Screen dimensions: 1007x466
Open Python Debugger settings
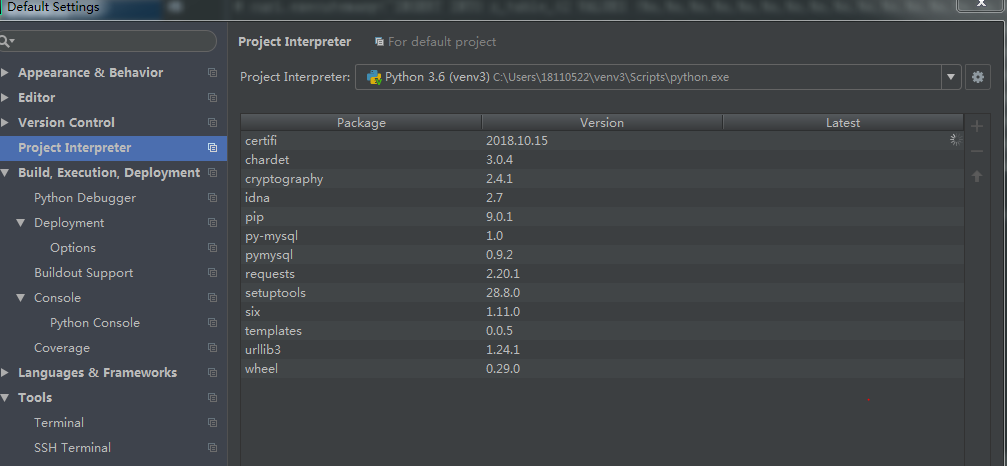[85, 198]
